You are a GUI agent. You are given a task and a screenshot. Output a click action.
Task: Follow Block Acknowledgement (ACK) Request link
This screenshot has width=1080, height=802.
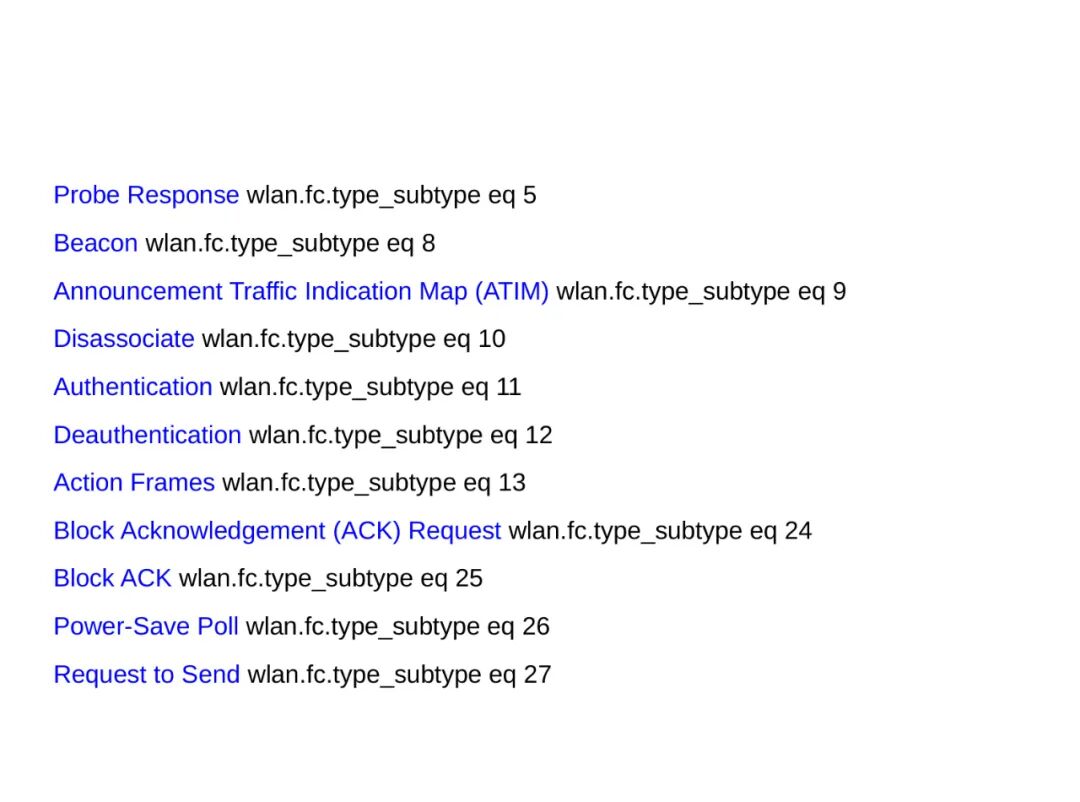277,531
